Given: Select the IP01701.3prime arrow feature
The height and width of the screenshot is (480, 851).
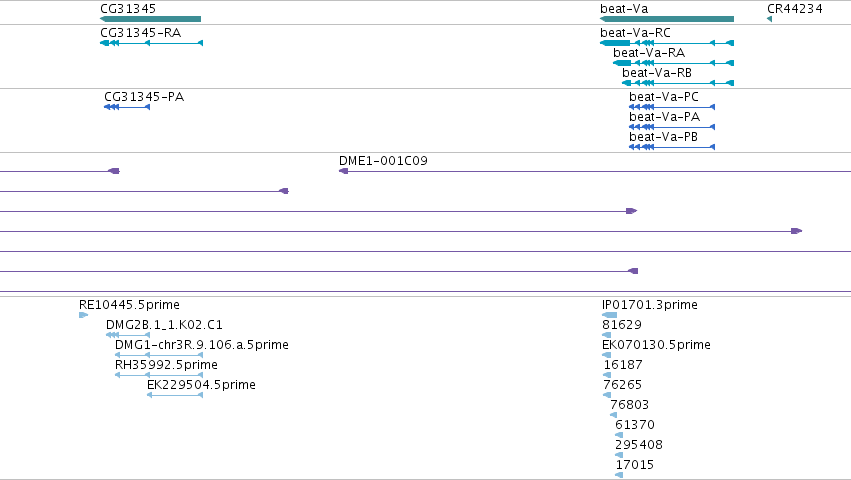Looking at the screenshot, I should [609, 315].
